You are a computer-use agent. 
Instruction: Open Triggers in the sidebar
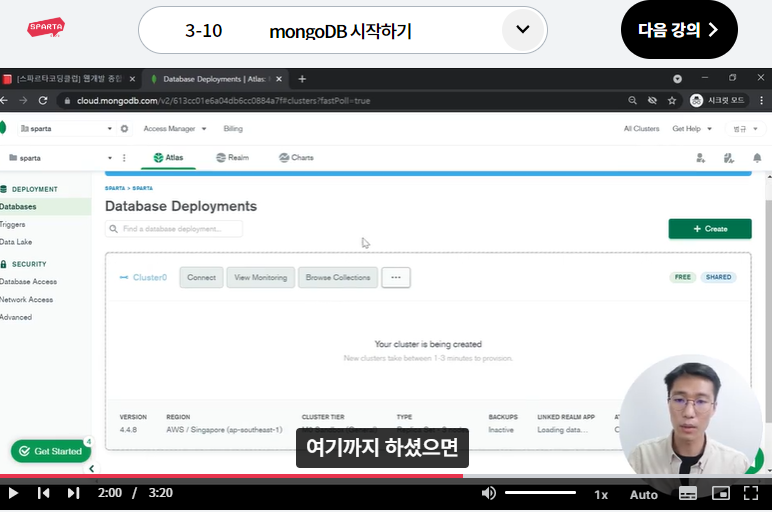pyautogui.click(x=13, y=224)
